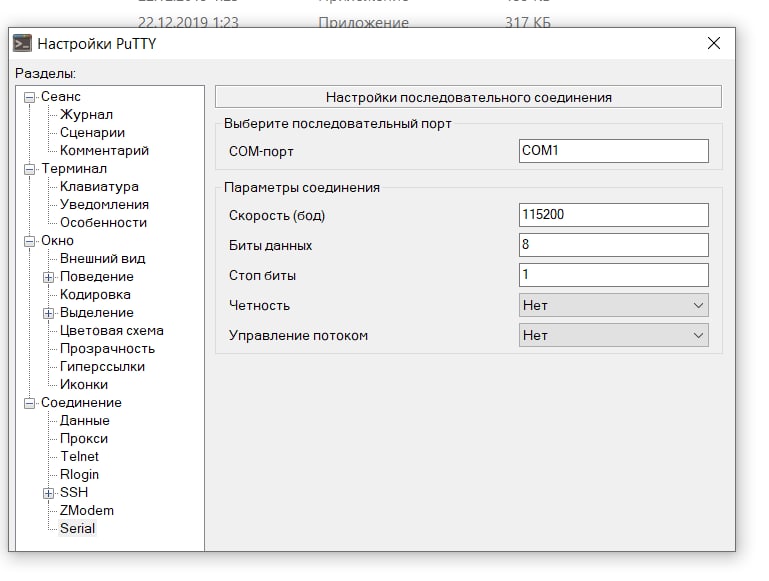
Task: Click the Четность label
Action: (x=259, y=306)
